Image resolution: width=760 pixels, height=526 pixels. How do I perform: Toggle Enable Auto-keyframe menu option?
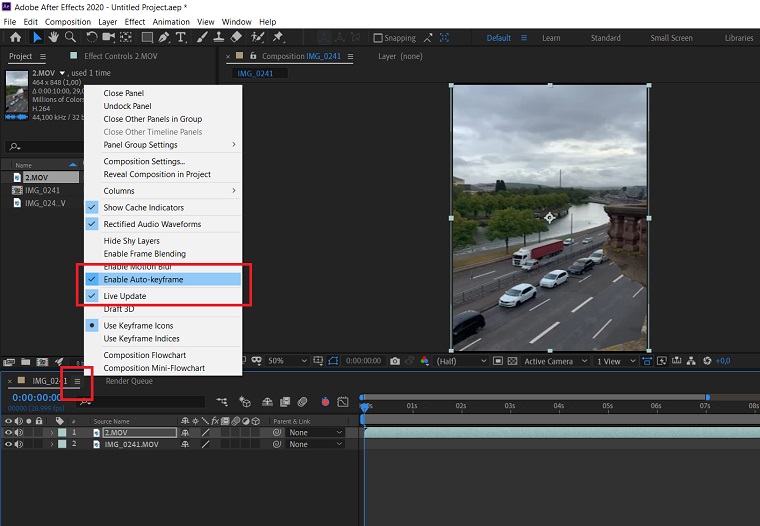coord(143,280)
